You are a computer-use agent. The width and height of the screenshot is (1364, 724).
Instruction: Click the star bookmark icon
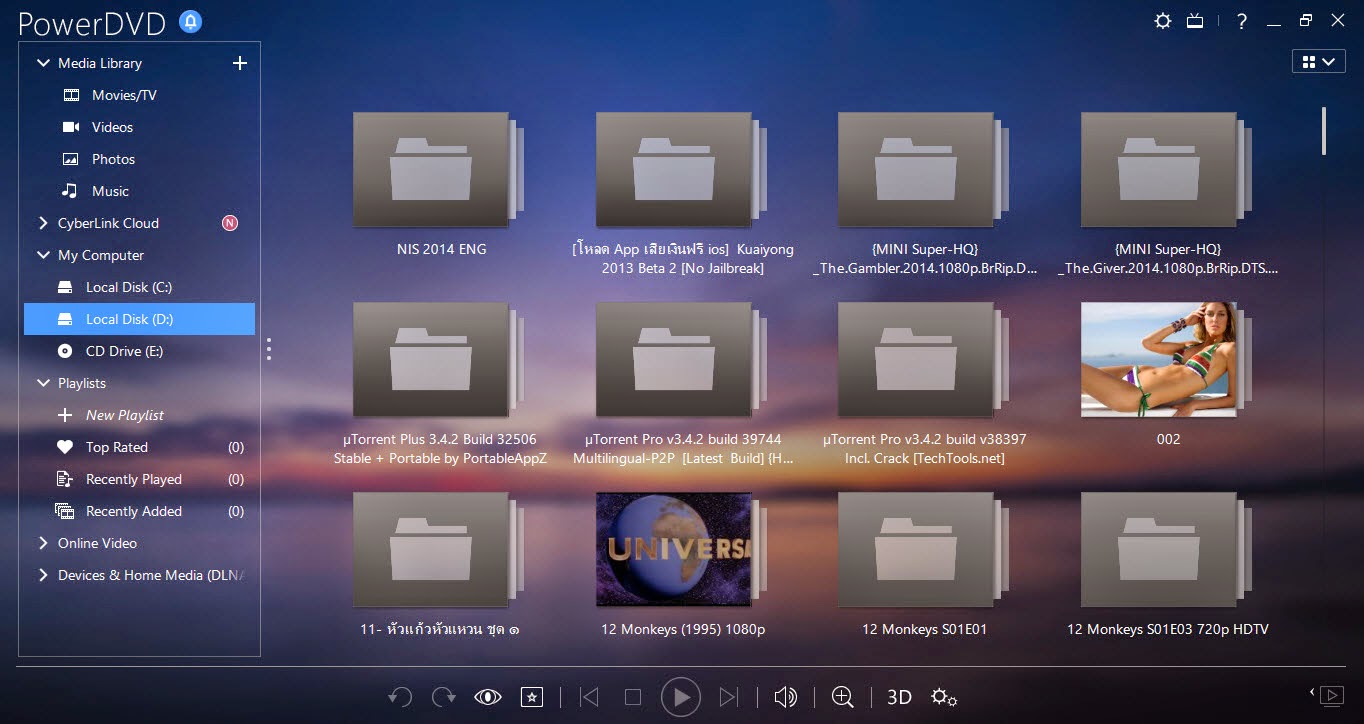532,697
